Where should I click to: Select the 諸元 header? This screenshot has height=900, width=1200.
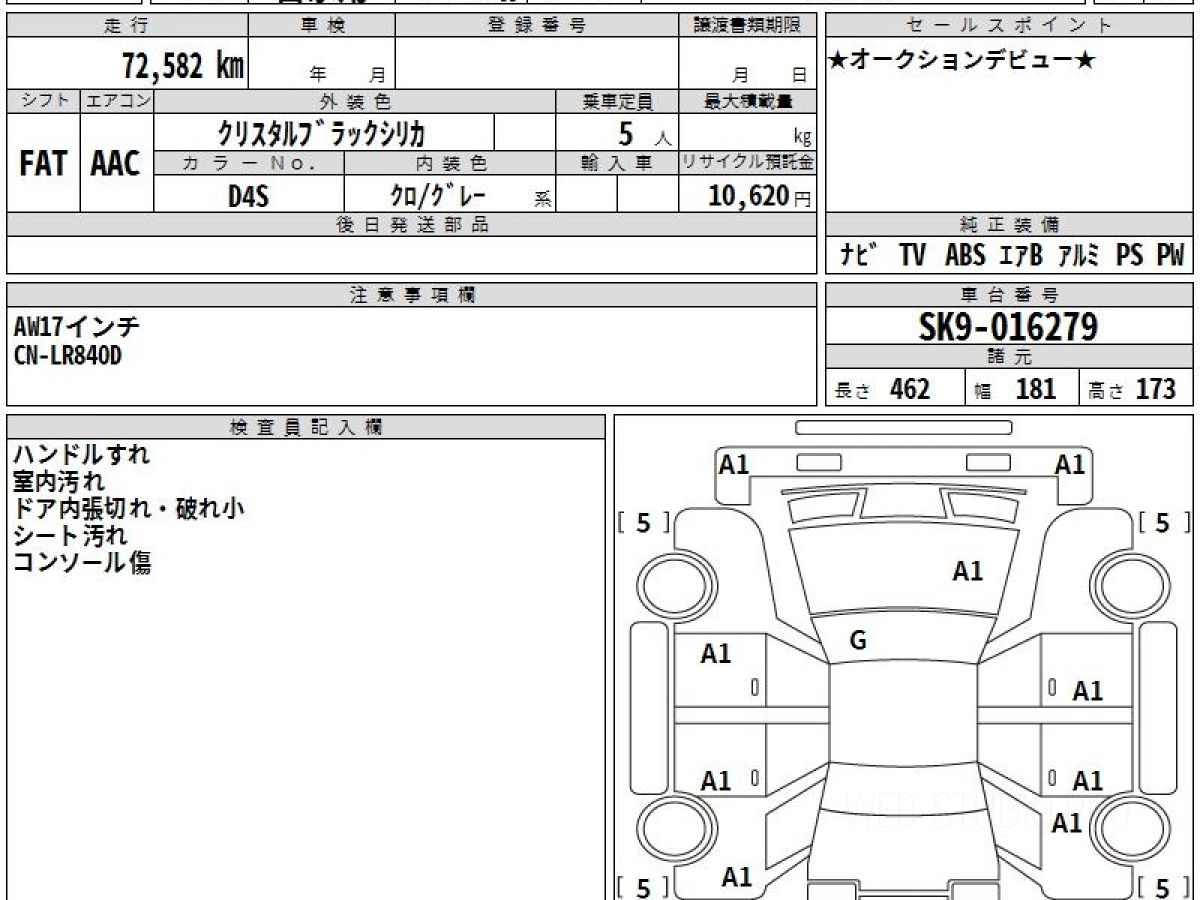pos(1010,357)
